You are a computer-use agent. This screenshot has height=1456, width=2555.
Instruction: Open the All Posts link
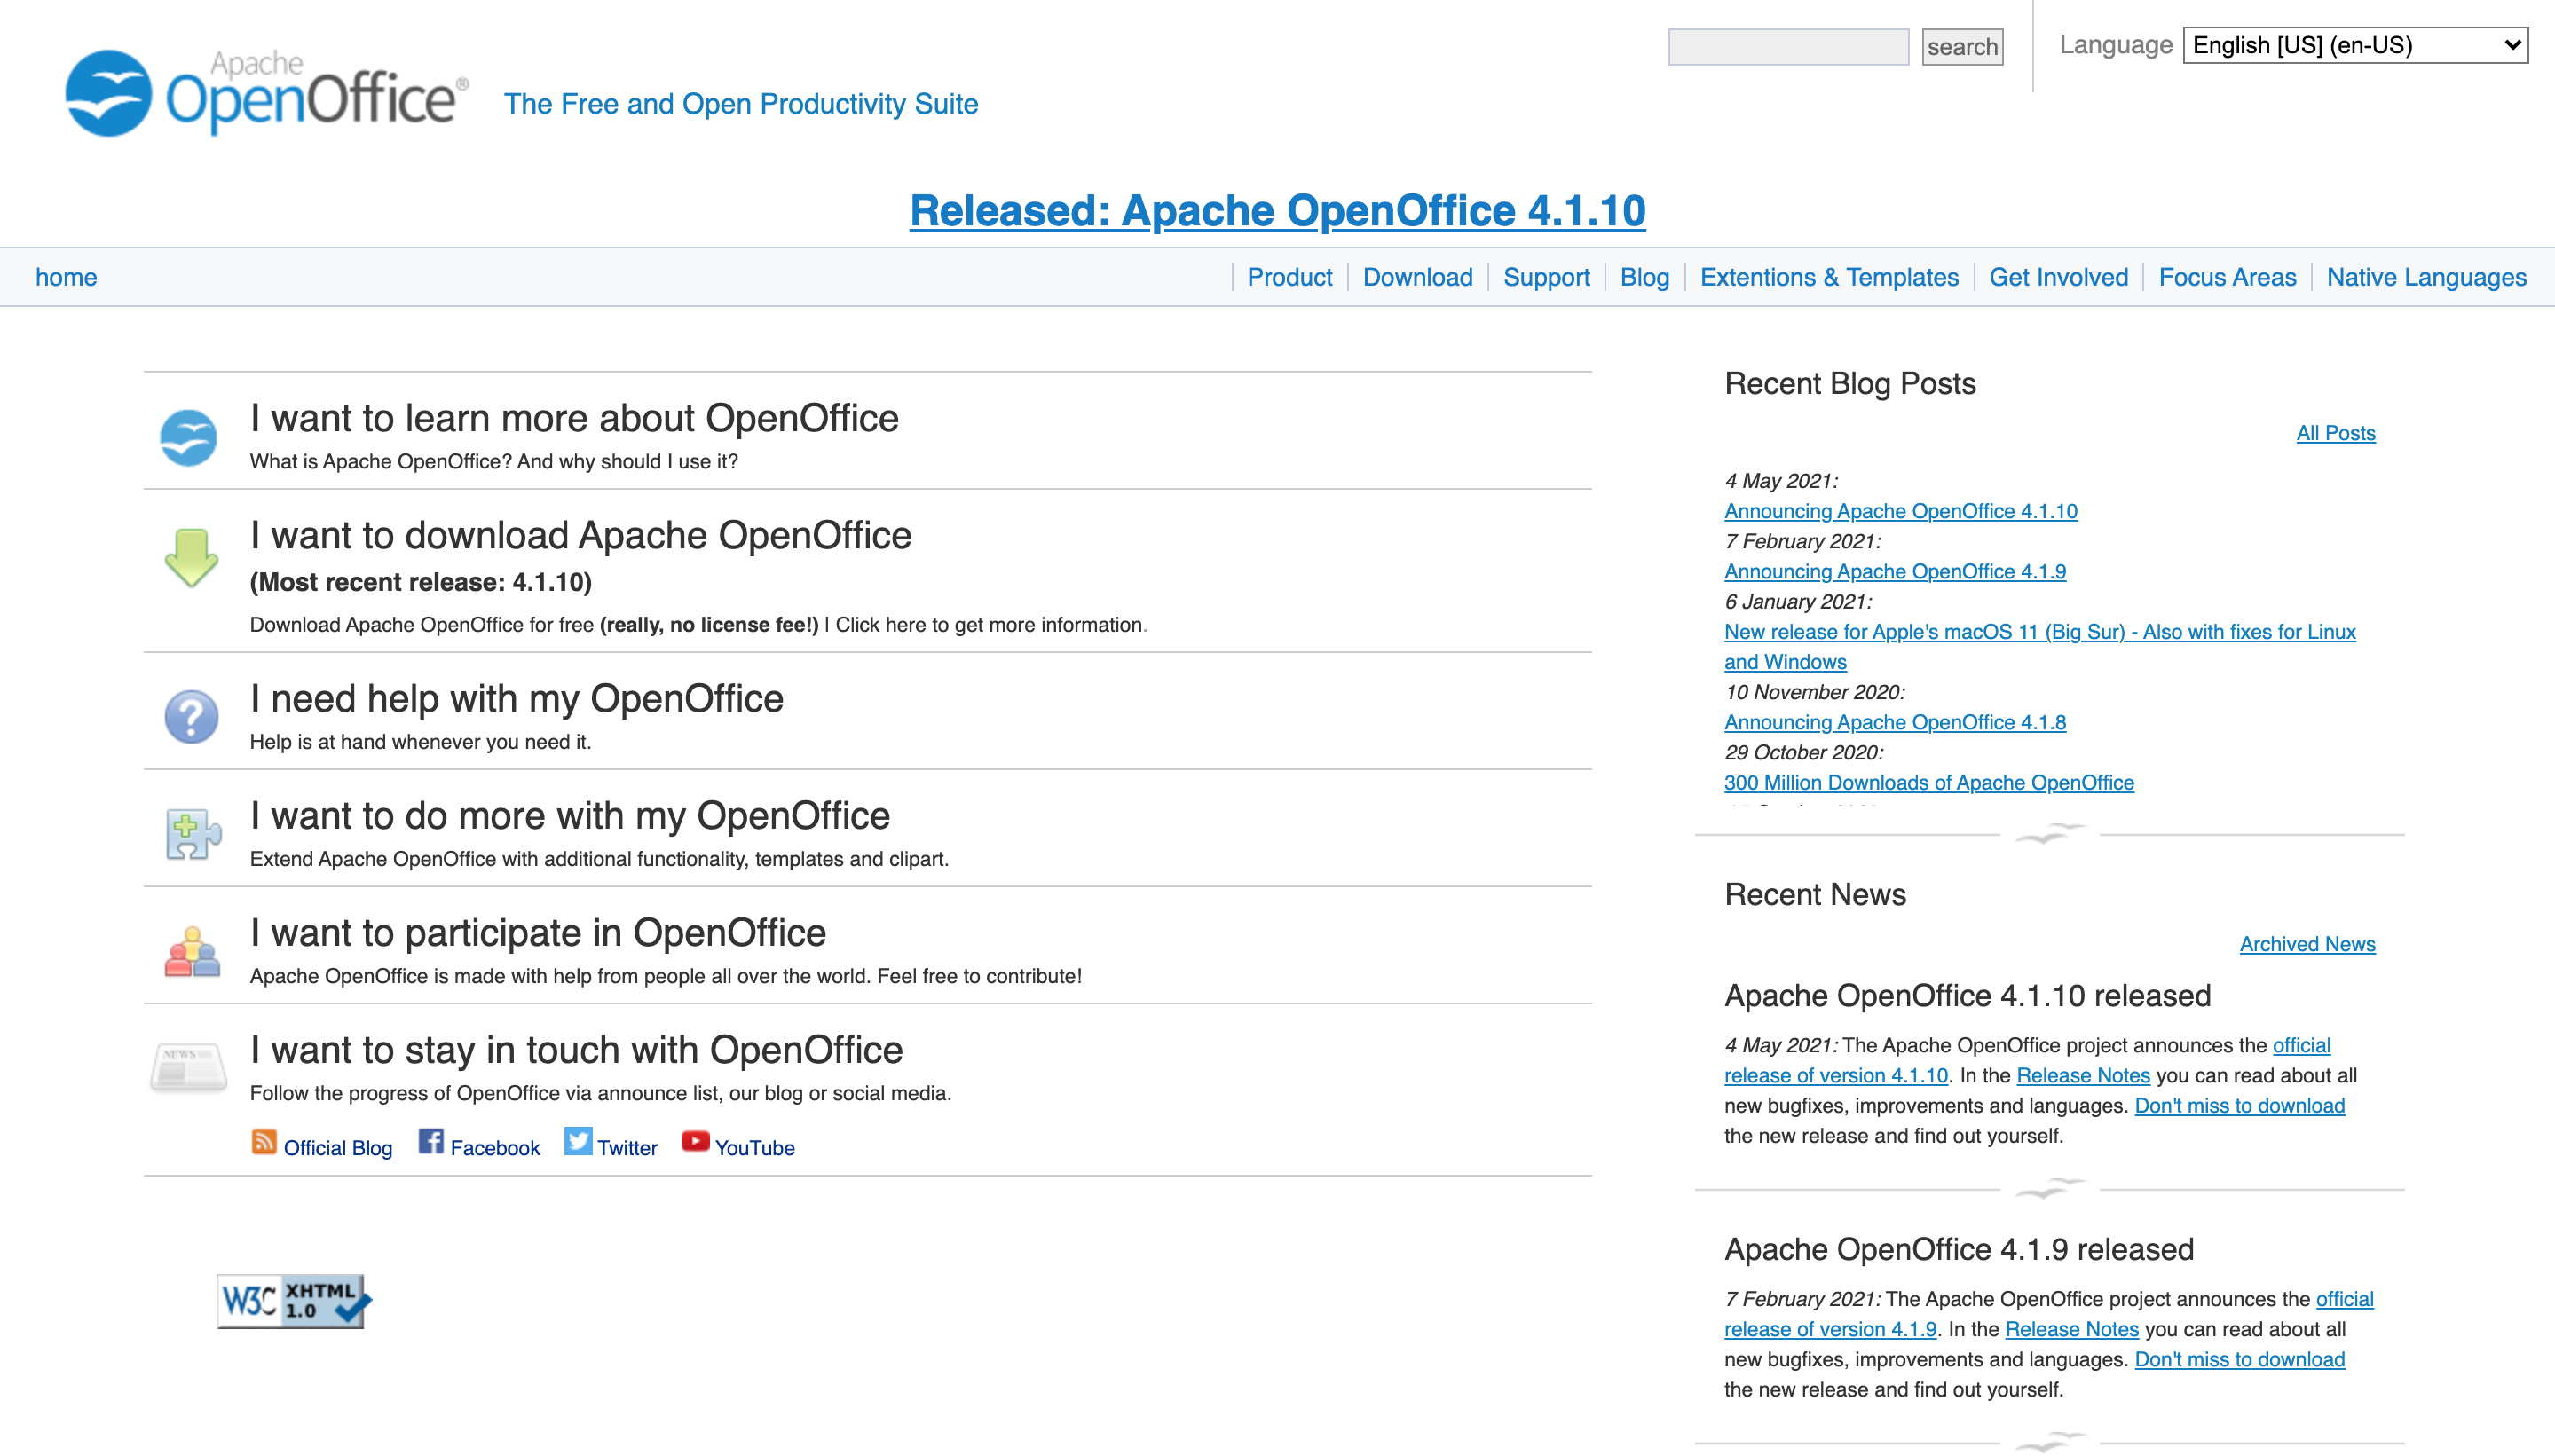tap(2335, 433)
